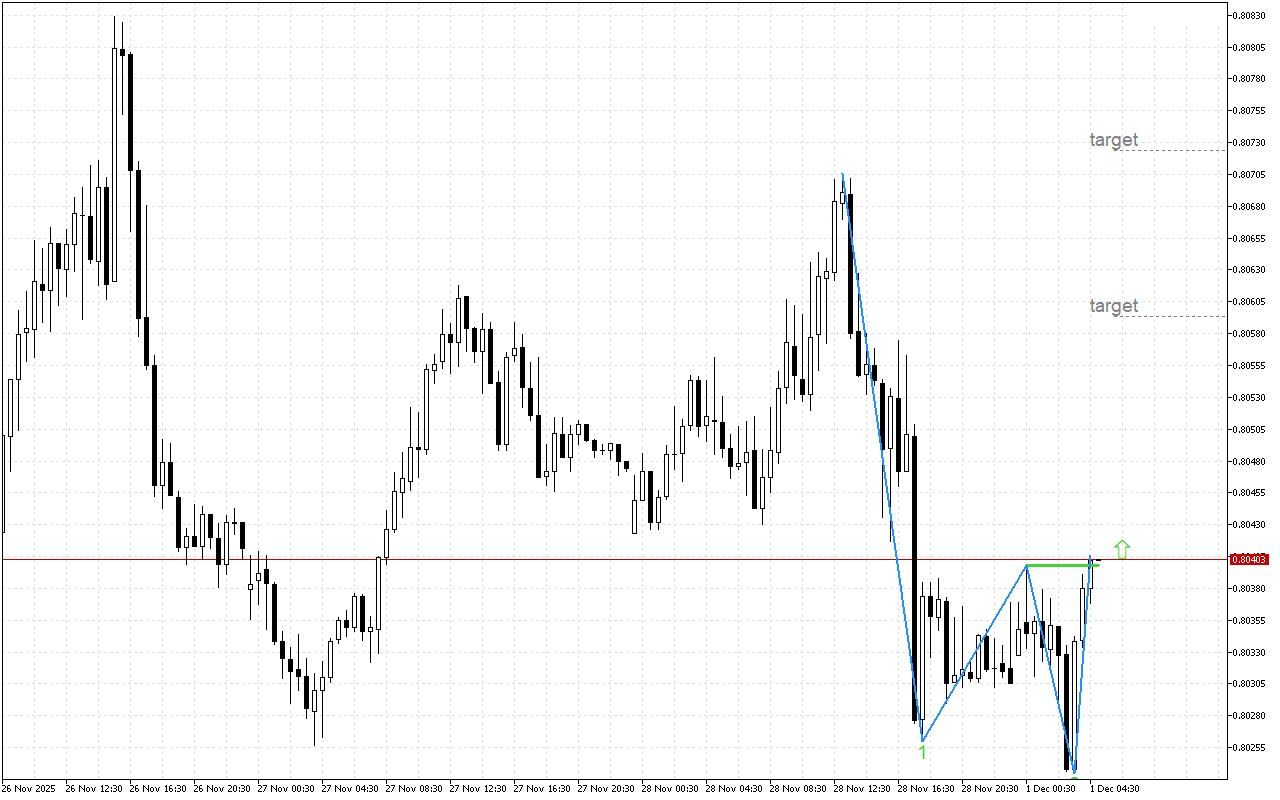Select the lower target label
Viewport: 1280px width, 800px height.
click(x=1113, y=306)
